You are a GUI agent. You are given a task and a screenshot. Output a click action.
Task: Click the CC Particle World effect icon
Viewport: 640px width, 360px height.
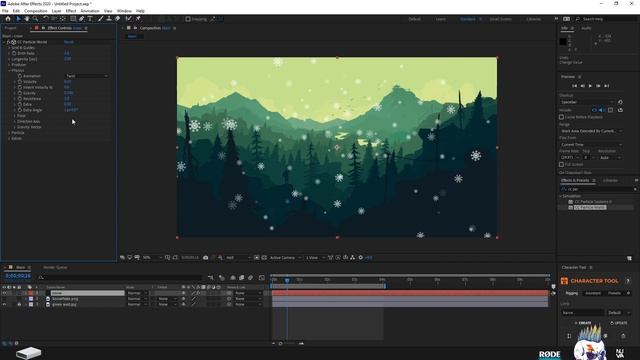(x=13, y=42)
